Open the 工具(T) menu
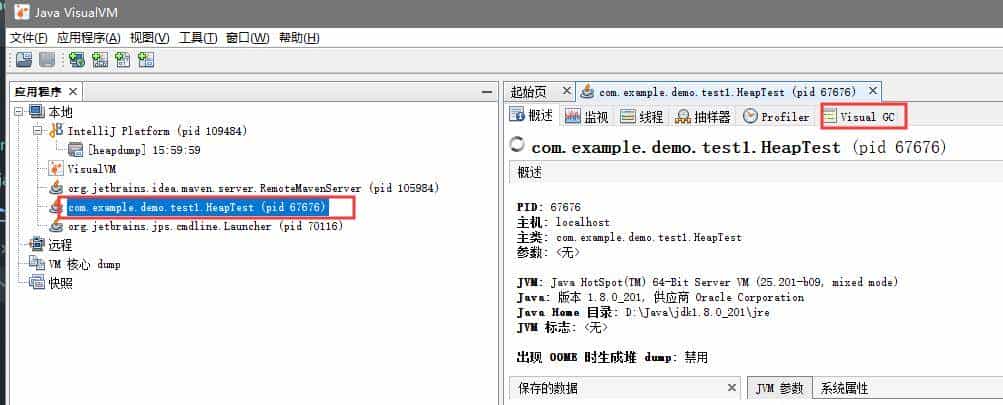 click(x=198, y=38)
